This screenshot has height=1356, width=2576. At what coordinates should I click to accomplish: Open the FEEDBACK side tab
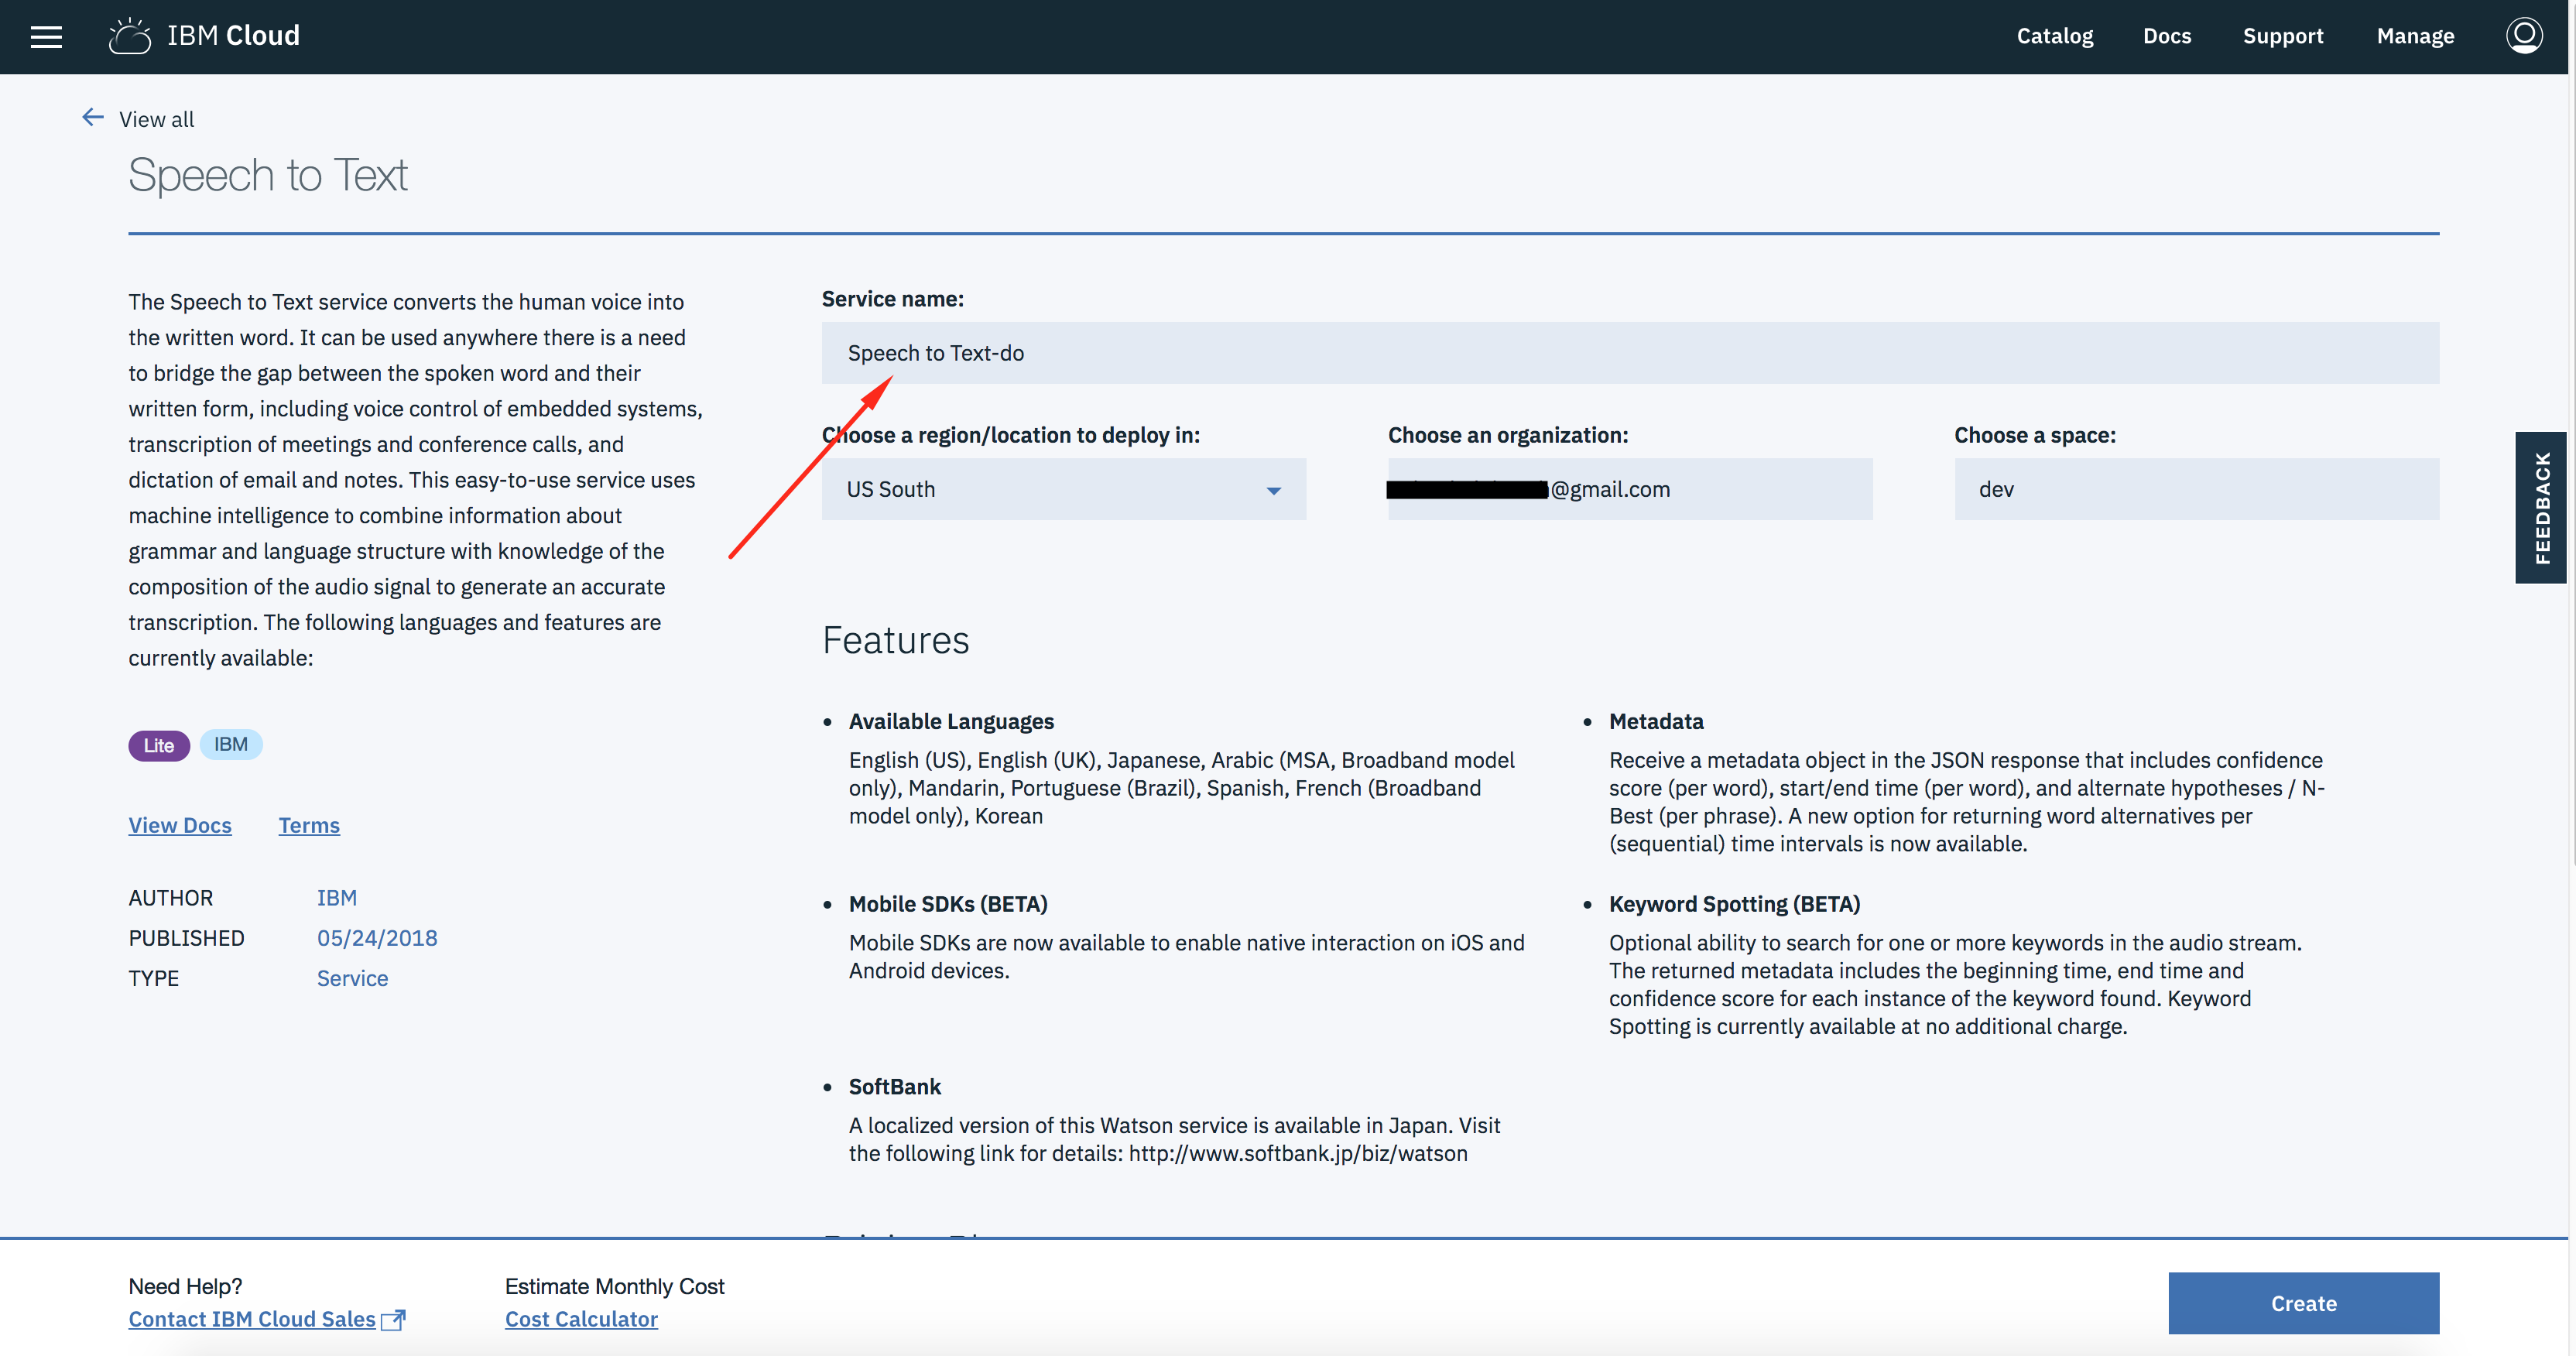(2541, 508)
